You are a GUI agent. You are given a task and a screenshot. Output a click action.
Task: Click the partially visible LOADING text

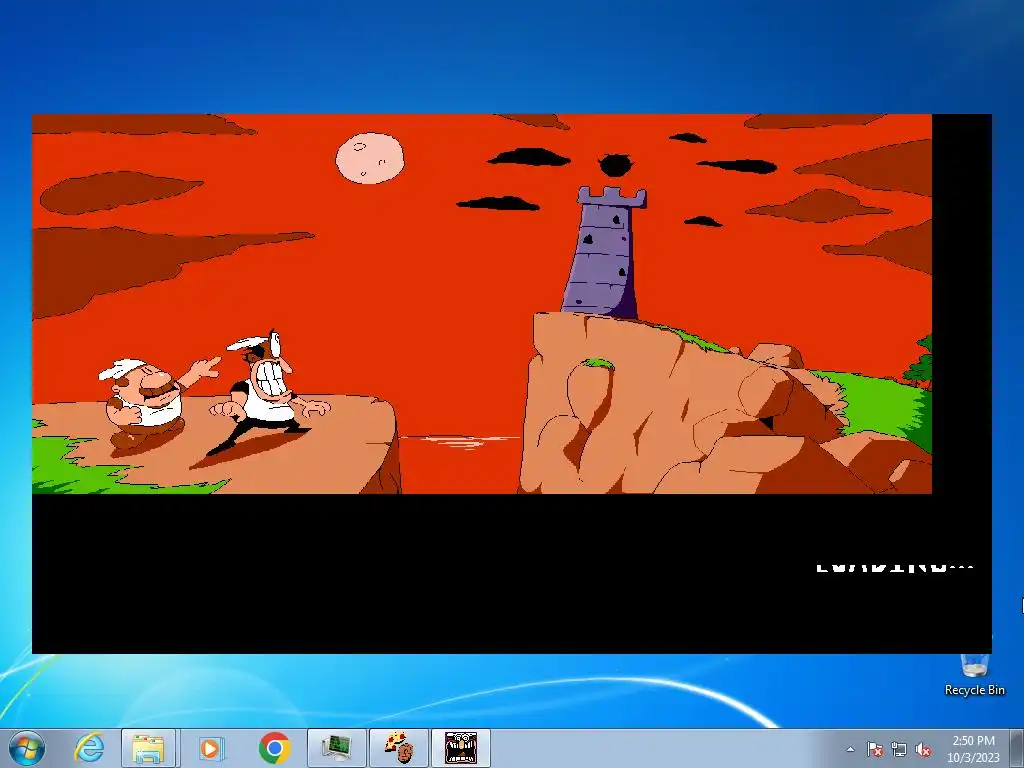coord(895,567)
